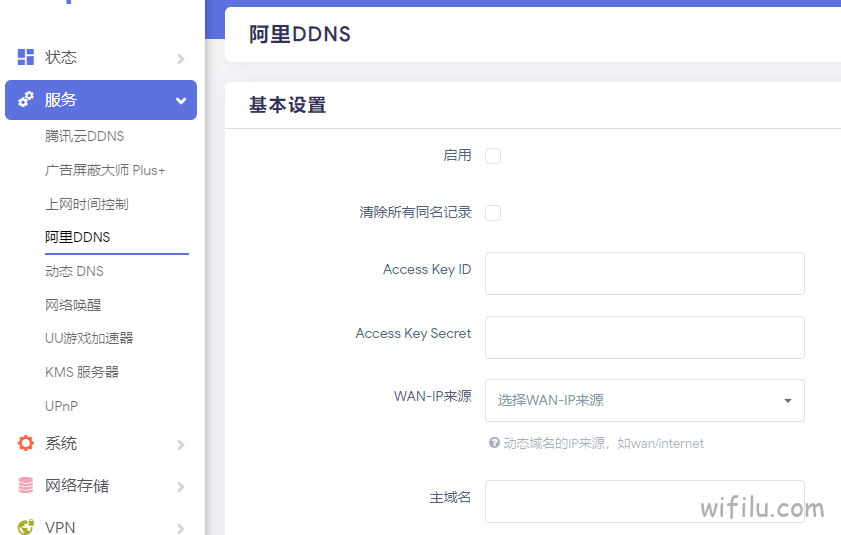Expand the VPN menu chevron
Viewport: 841px width, 535px height.
click(181, 529)
